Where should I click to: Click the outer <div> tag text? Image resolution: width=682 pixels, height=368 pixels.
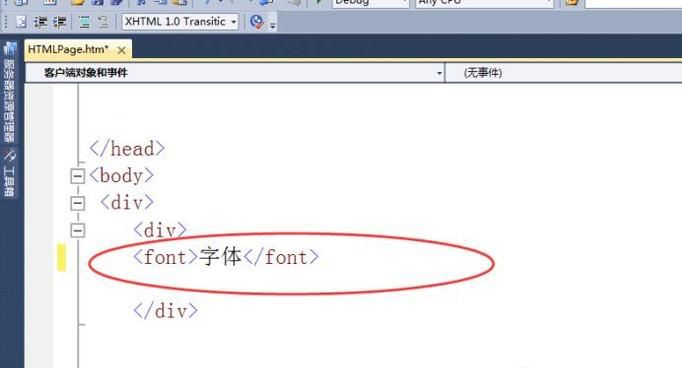(x=127, y=203)
